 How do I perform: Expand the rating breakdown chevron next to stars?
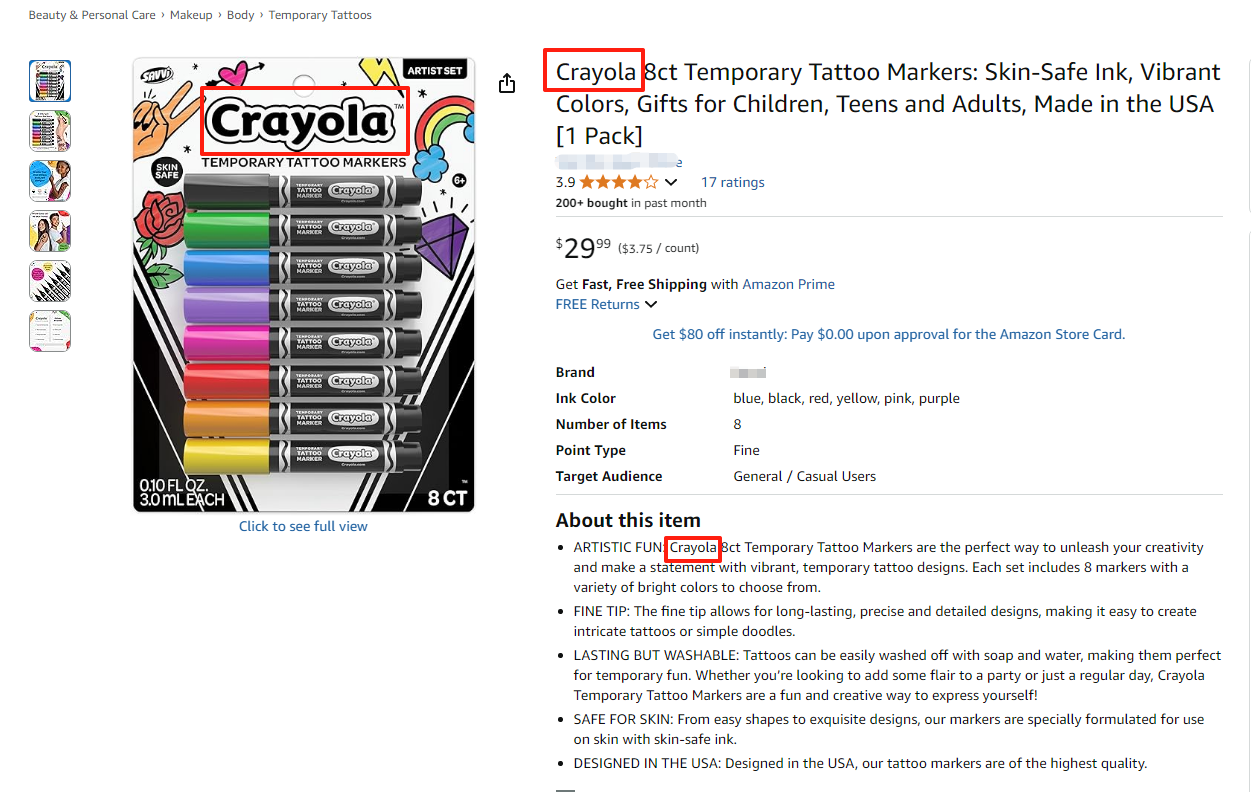671,182
